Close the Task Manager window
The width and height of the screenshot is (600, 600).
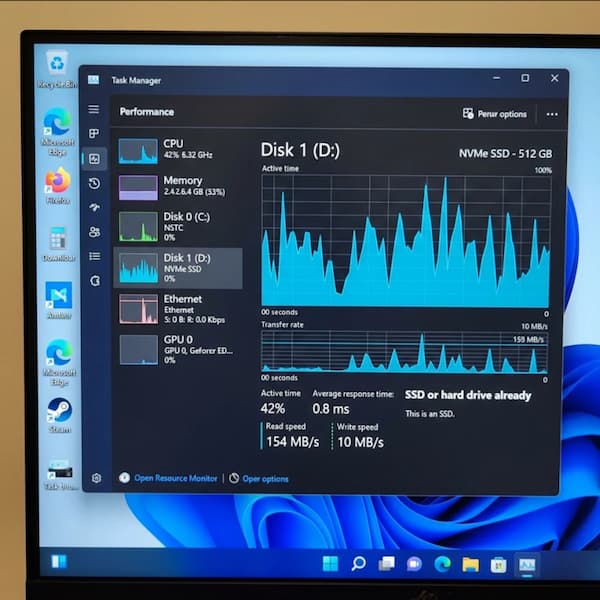(x=554, y=78)
